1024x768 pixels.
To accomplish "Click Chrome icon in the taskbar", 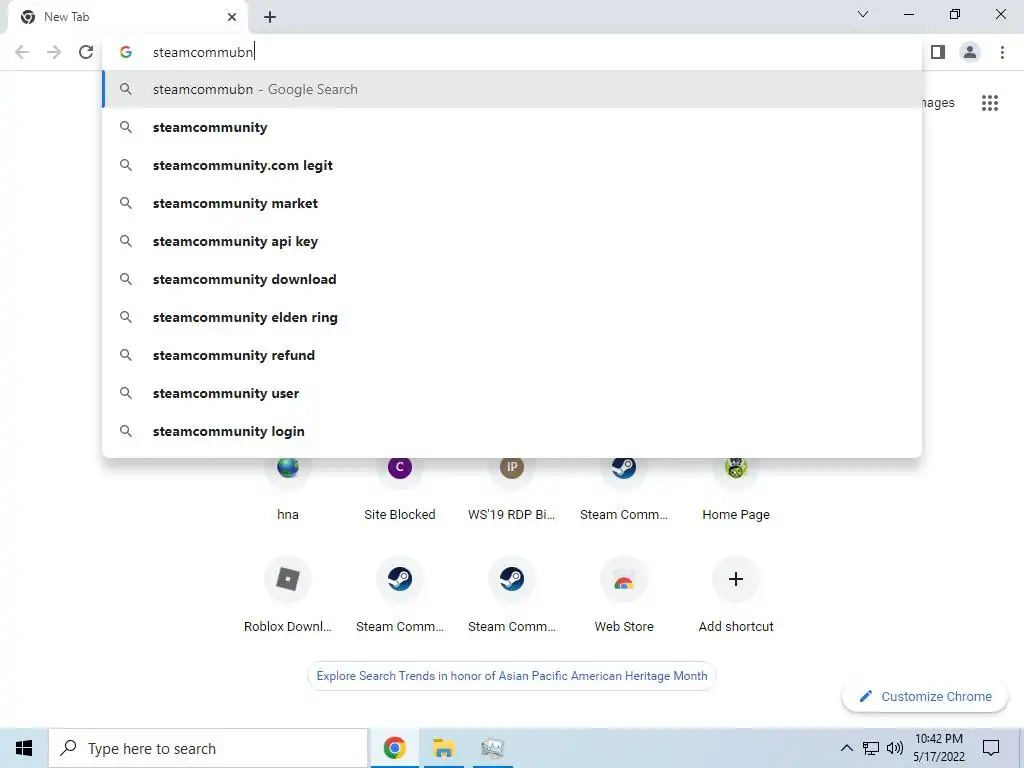I will coord(394,748).
